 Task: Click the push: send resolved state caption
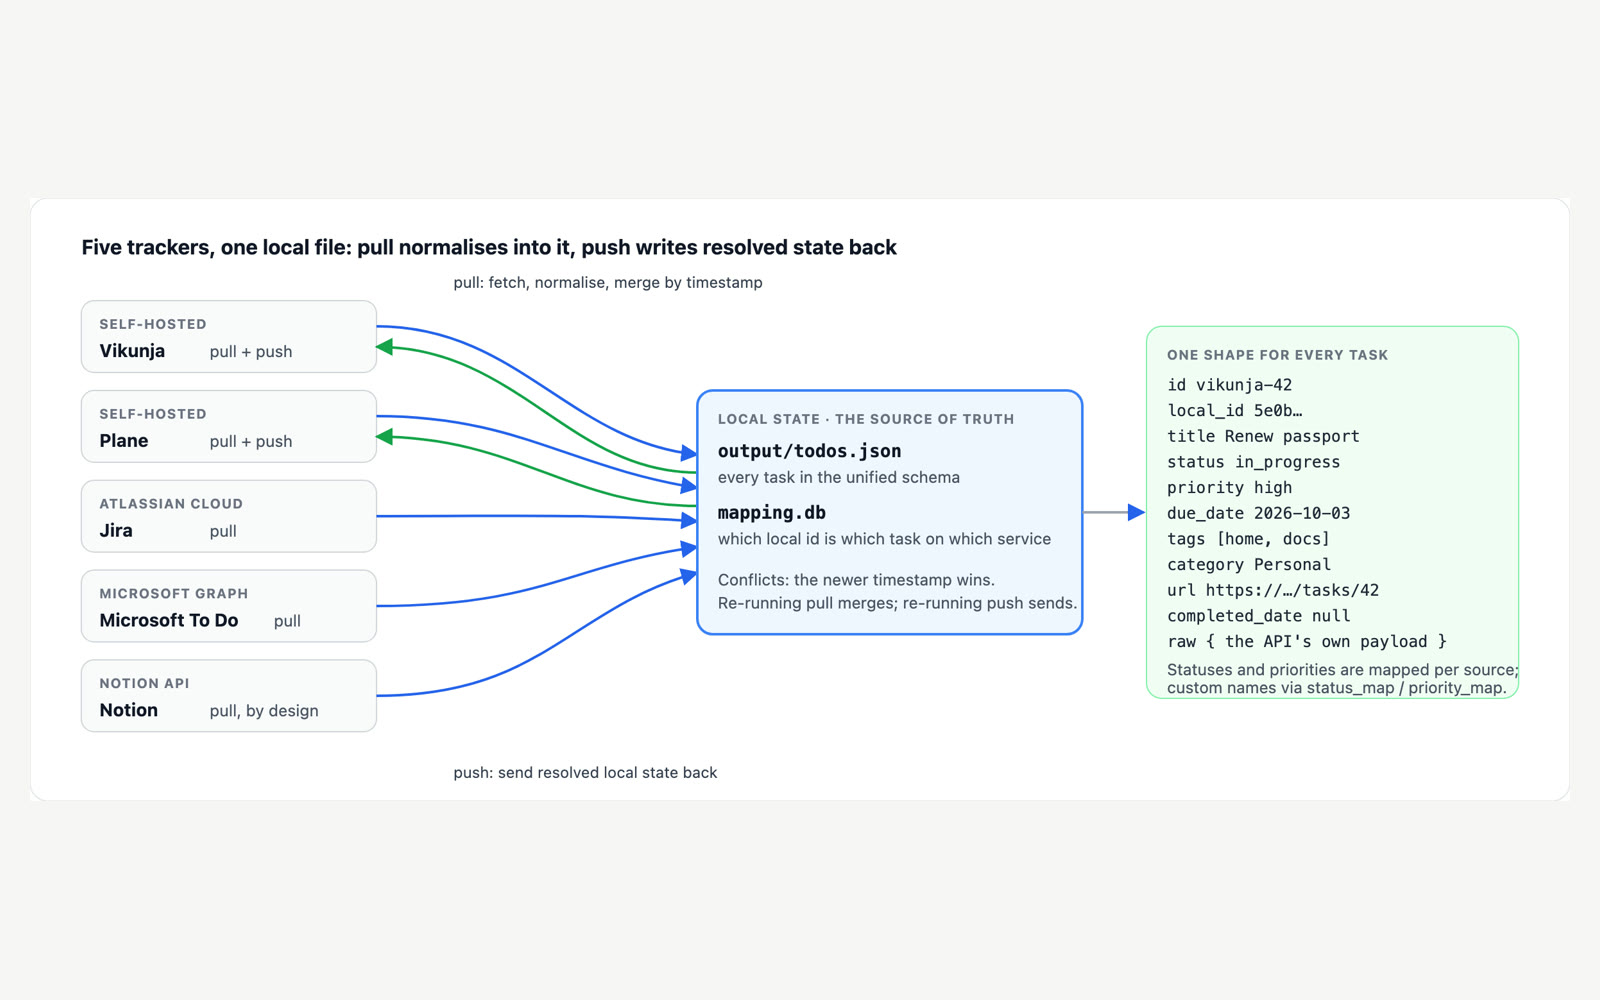tap(585, 773)
